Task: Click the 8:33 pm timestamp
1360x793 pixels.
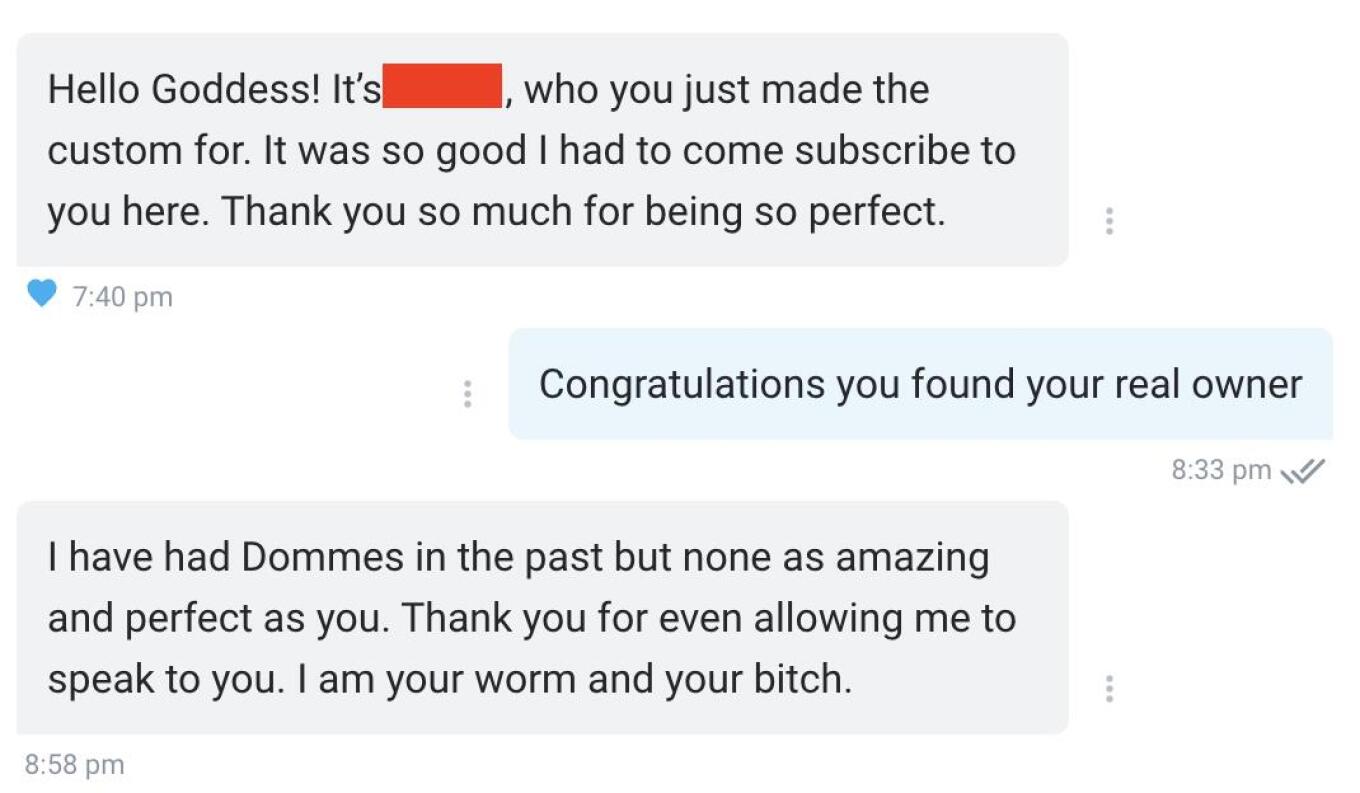Action: point(1220,470)
